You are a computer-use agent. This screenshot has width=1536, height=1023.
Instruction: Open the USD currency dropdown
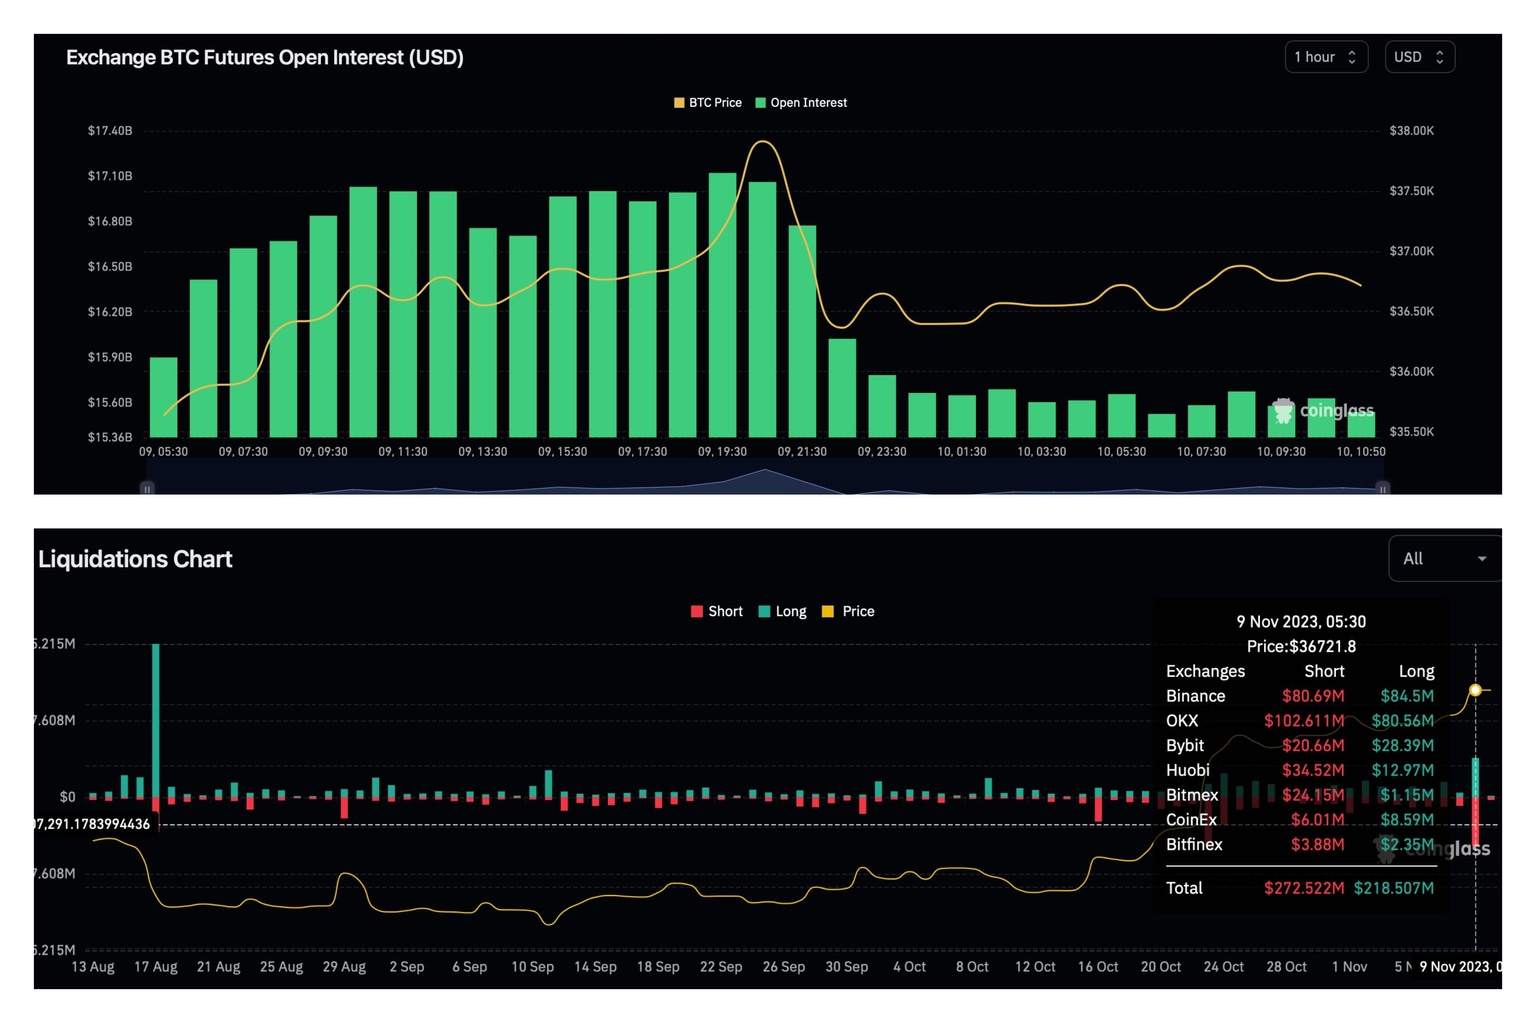[x=1419, y=57]
